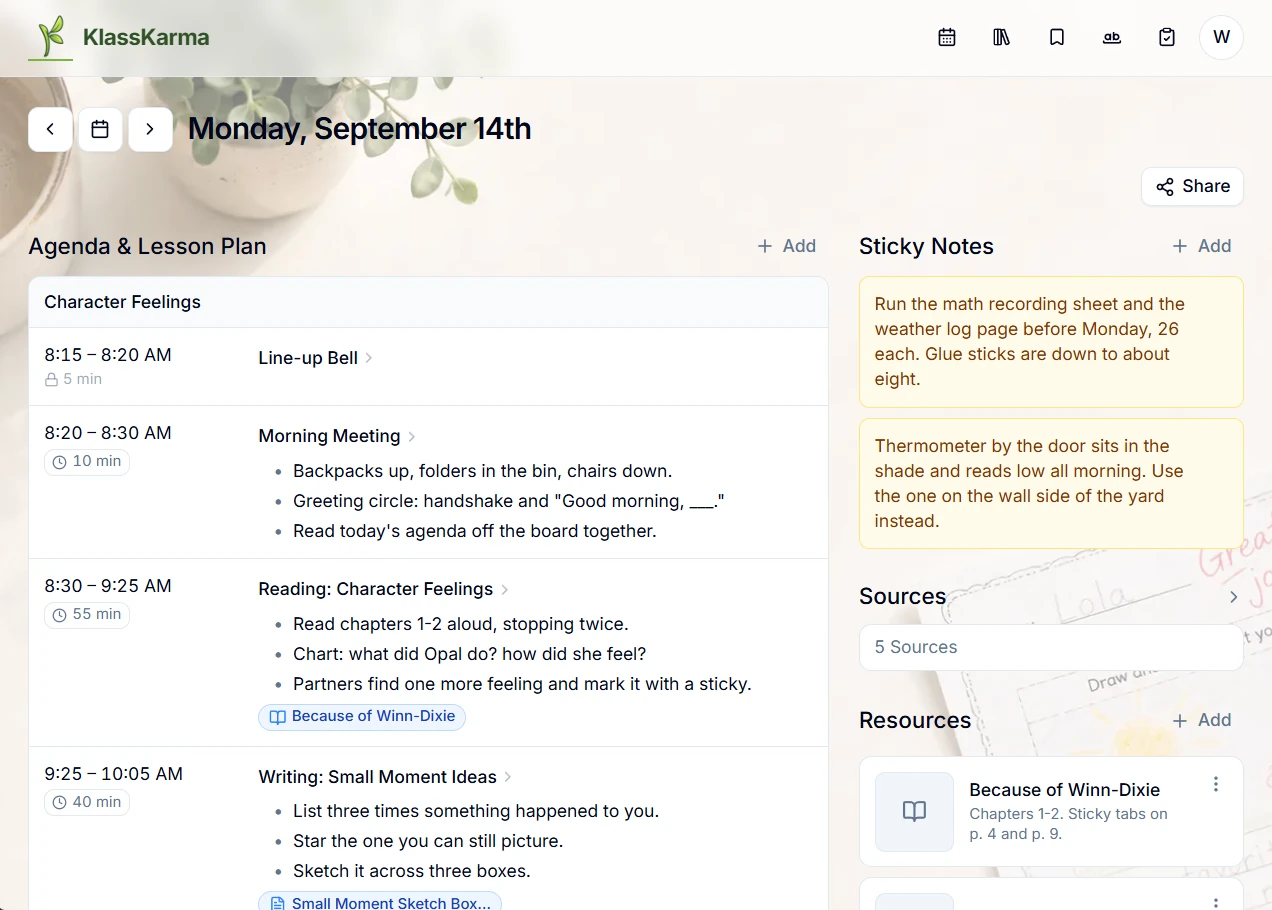The width and height of the screenshot is (1272, 910).
Task: Open the math recording sheet sticky note
Action: pyautogui.click(x=1051, y=342)
